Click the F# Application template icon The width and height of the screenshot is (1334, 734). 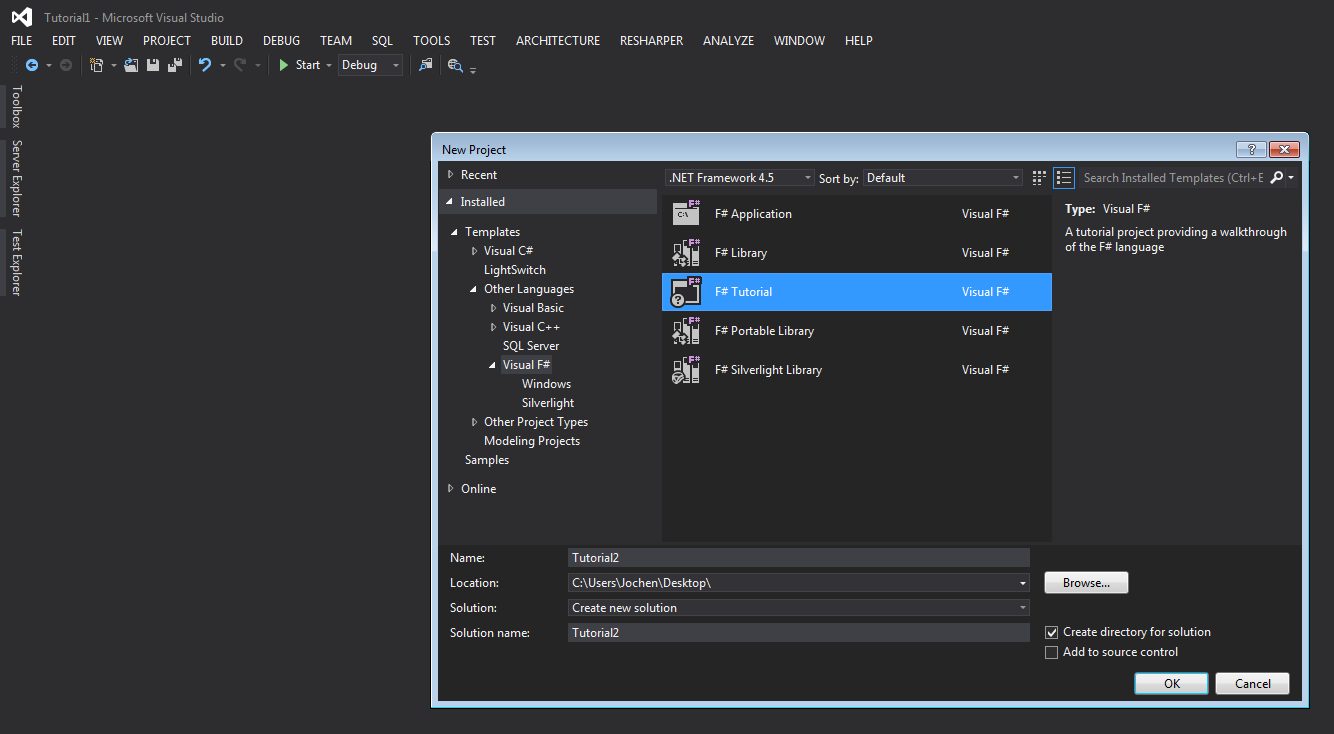[686, 213]
